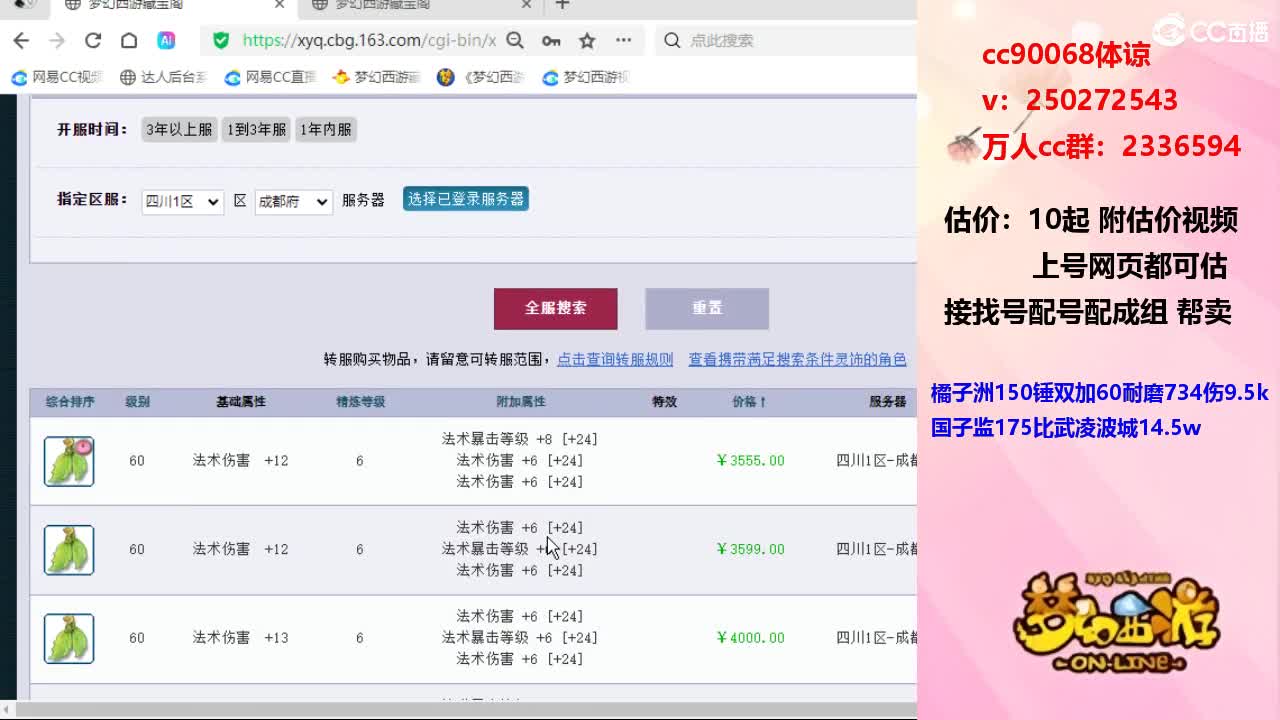
Task: Open the three-dots more menu in address bar
Action: tap(624, 41)
